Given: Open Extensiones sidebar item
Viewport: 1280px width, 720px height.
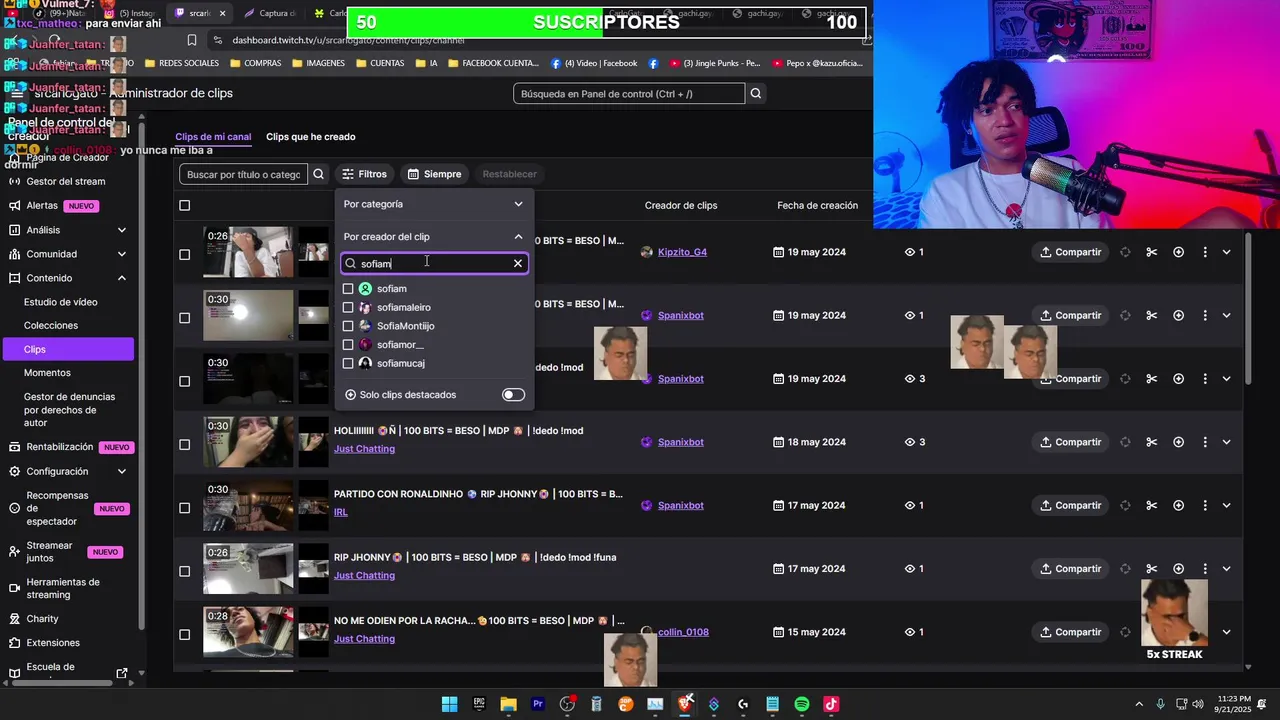Looking at the screenshot, I should point(53,643).
